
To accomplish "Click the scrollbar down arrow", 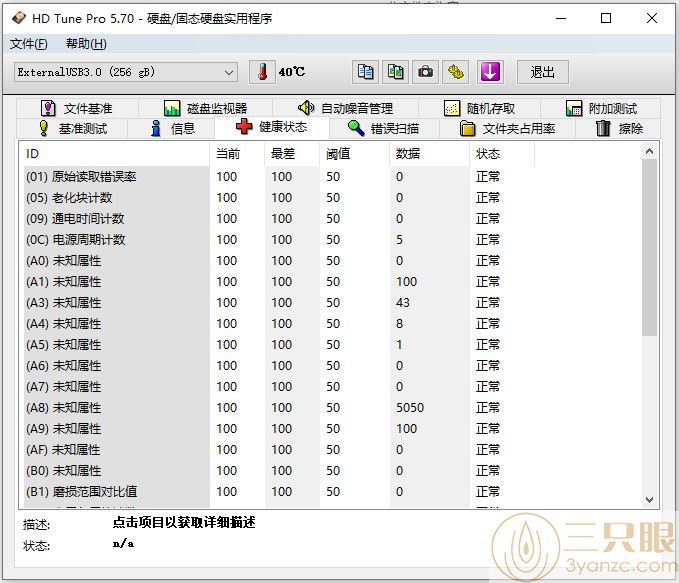I will [x=649, y=499].
